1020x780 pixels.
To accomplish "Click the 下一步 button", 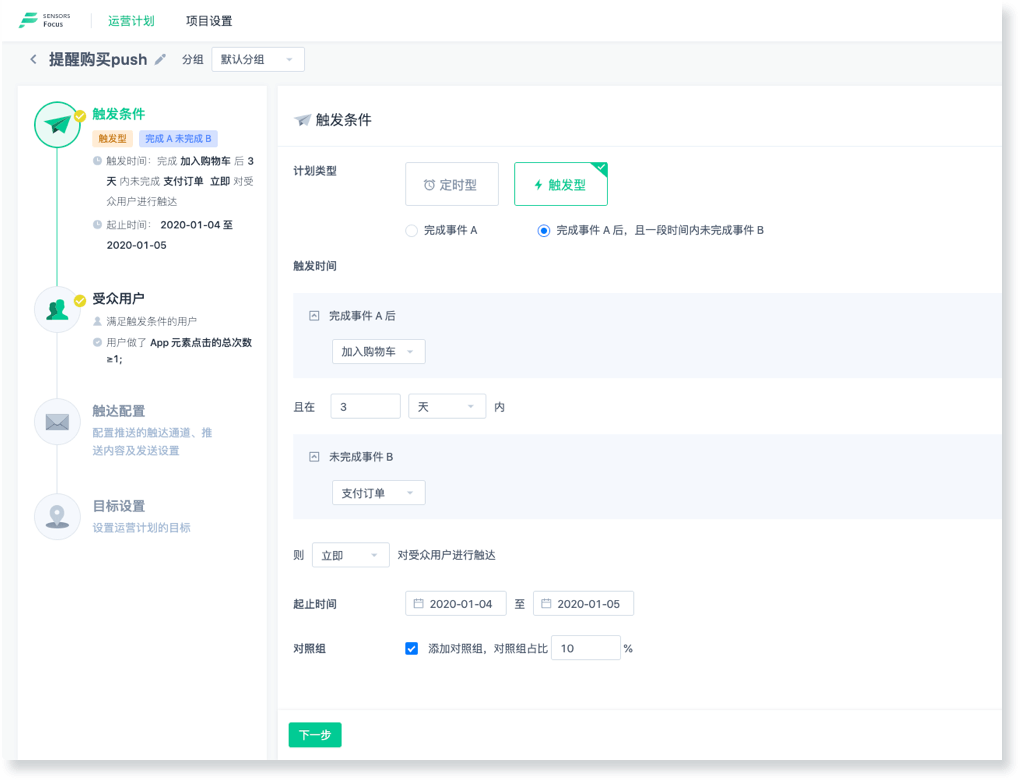I will 315,735.
